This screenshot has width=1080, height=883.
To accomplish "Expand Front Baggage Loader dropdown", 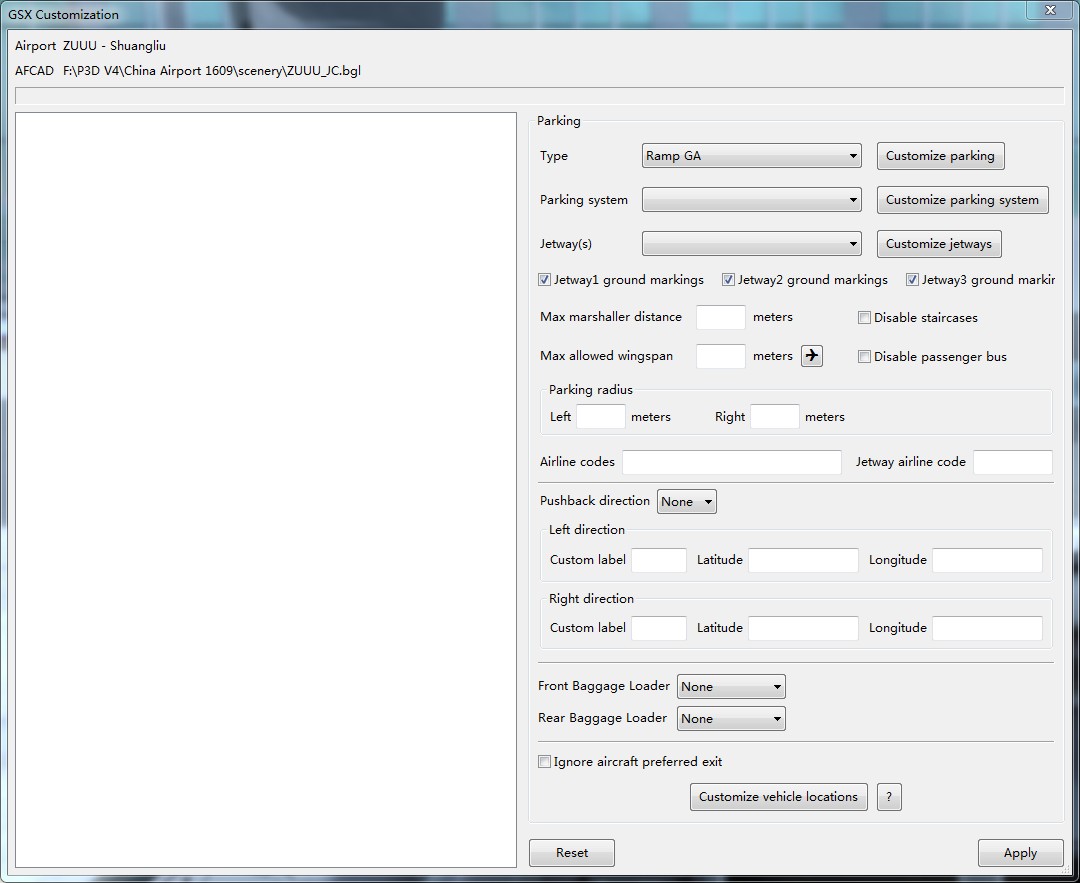I will click(x=731, y=687).
